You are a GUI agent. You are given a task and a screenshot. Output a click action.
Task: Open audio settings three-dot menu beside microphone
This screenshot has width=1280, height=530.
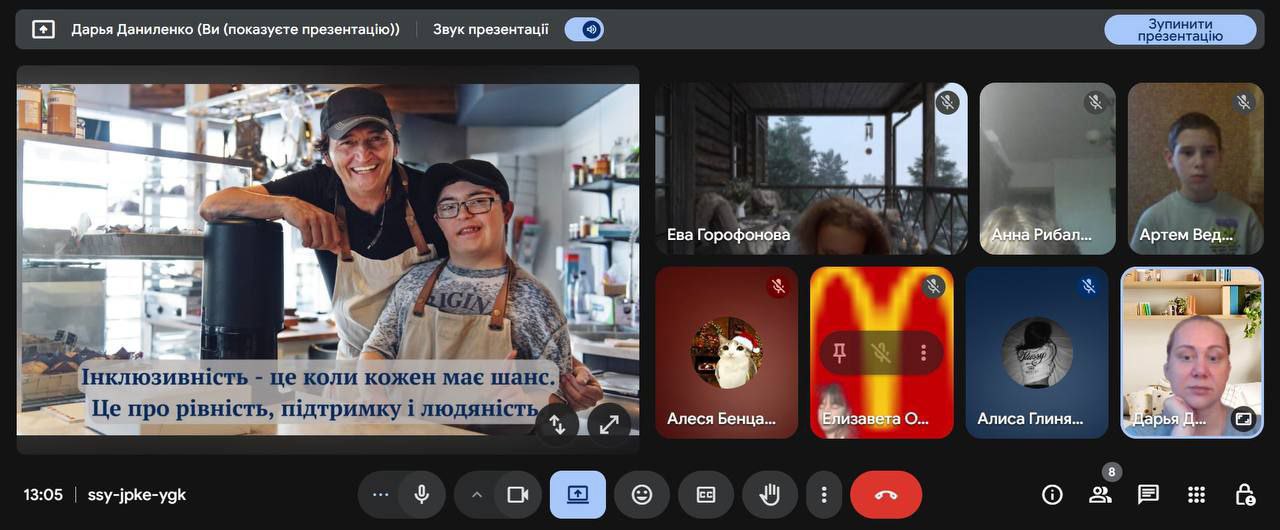click(x=380, y=495)
